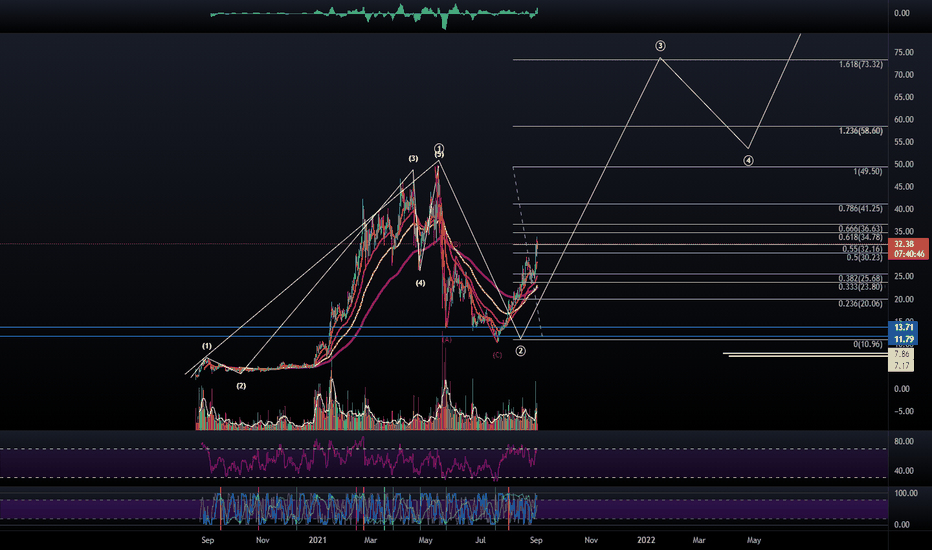Select the 0.236(20.06) Fibonacci level label

coord(861,303)
